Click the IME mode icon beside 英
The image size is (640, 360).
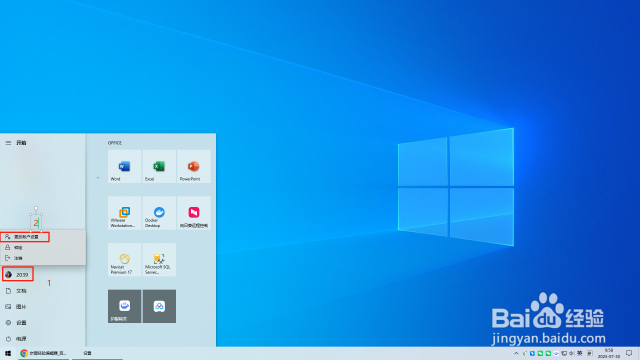tap(590, 353)
